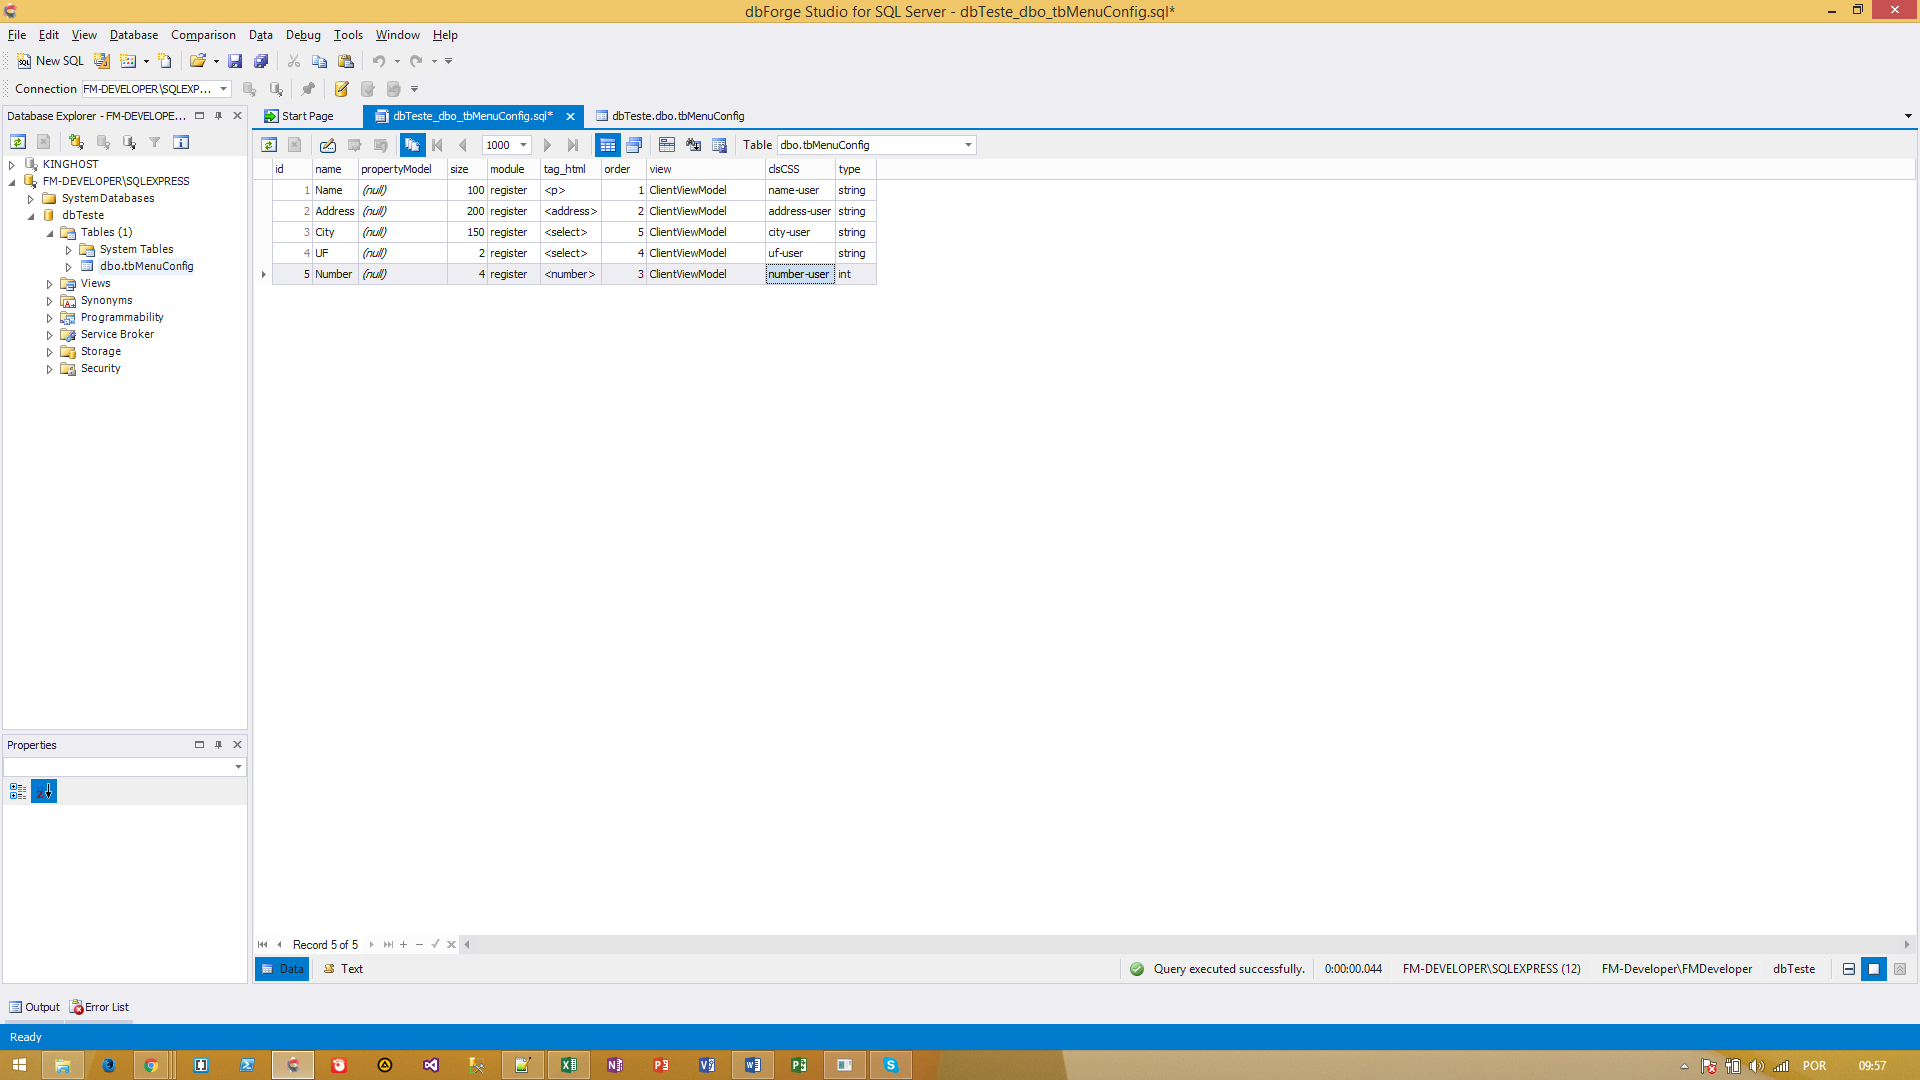Toggle the Grid View mode button

607,145
